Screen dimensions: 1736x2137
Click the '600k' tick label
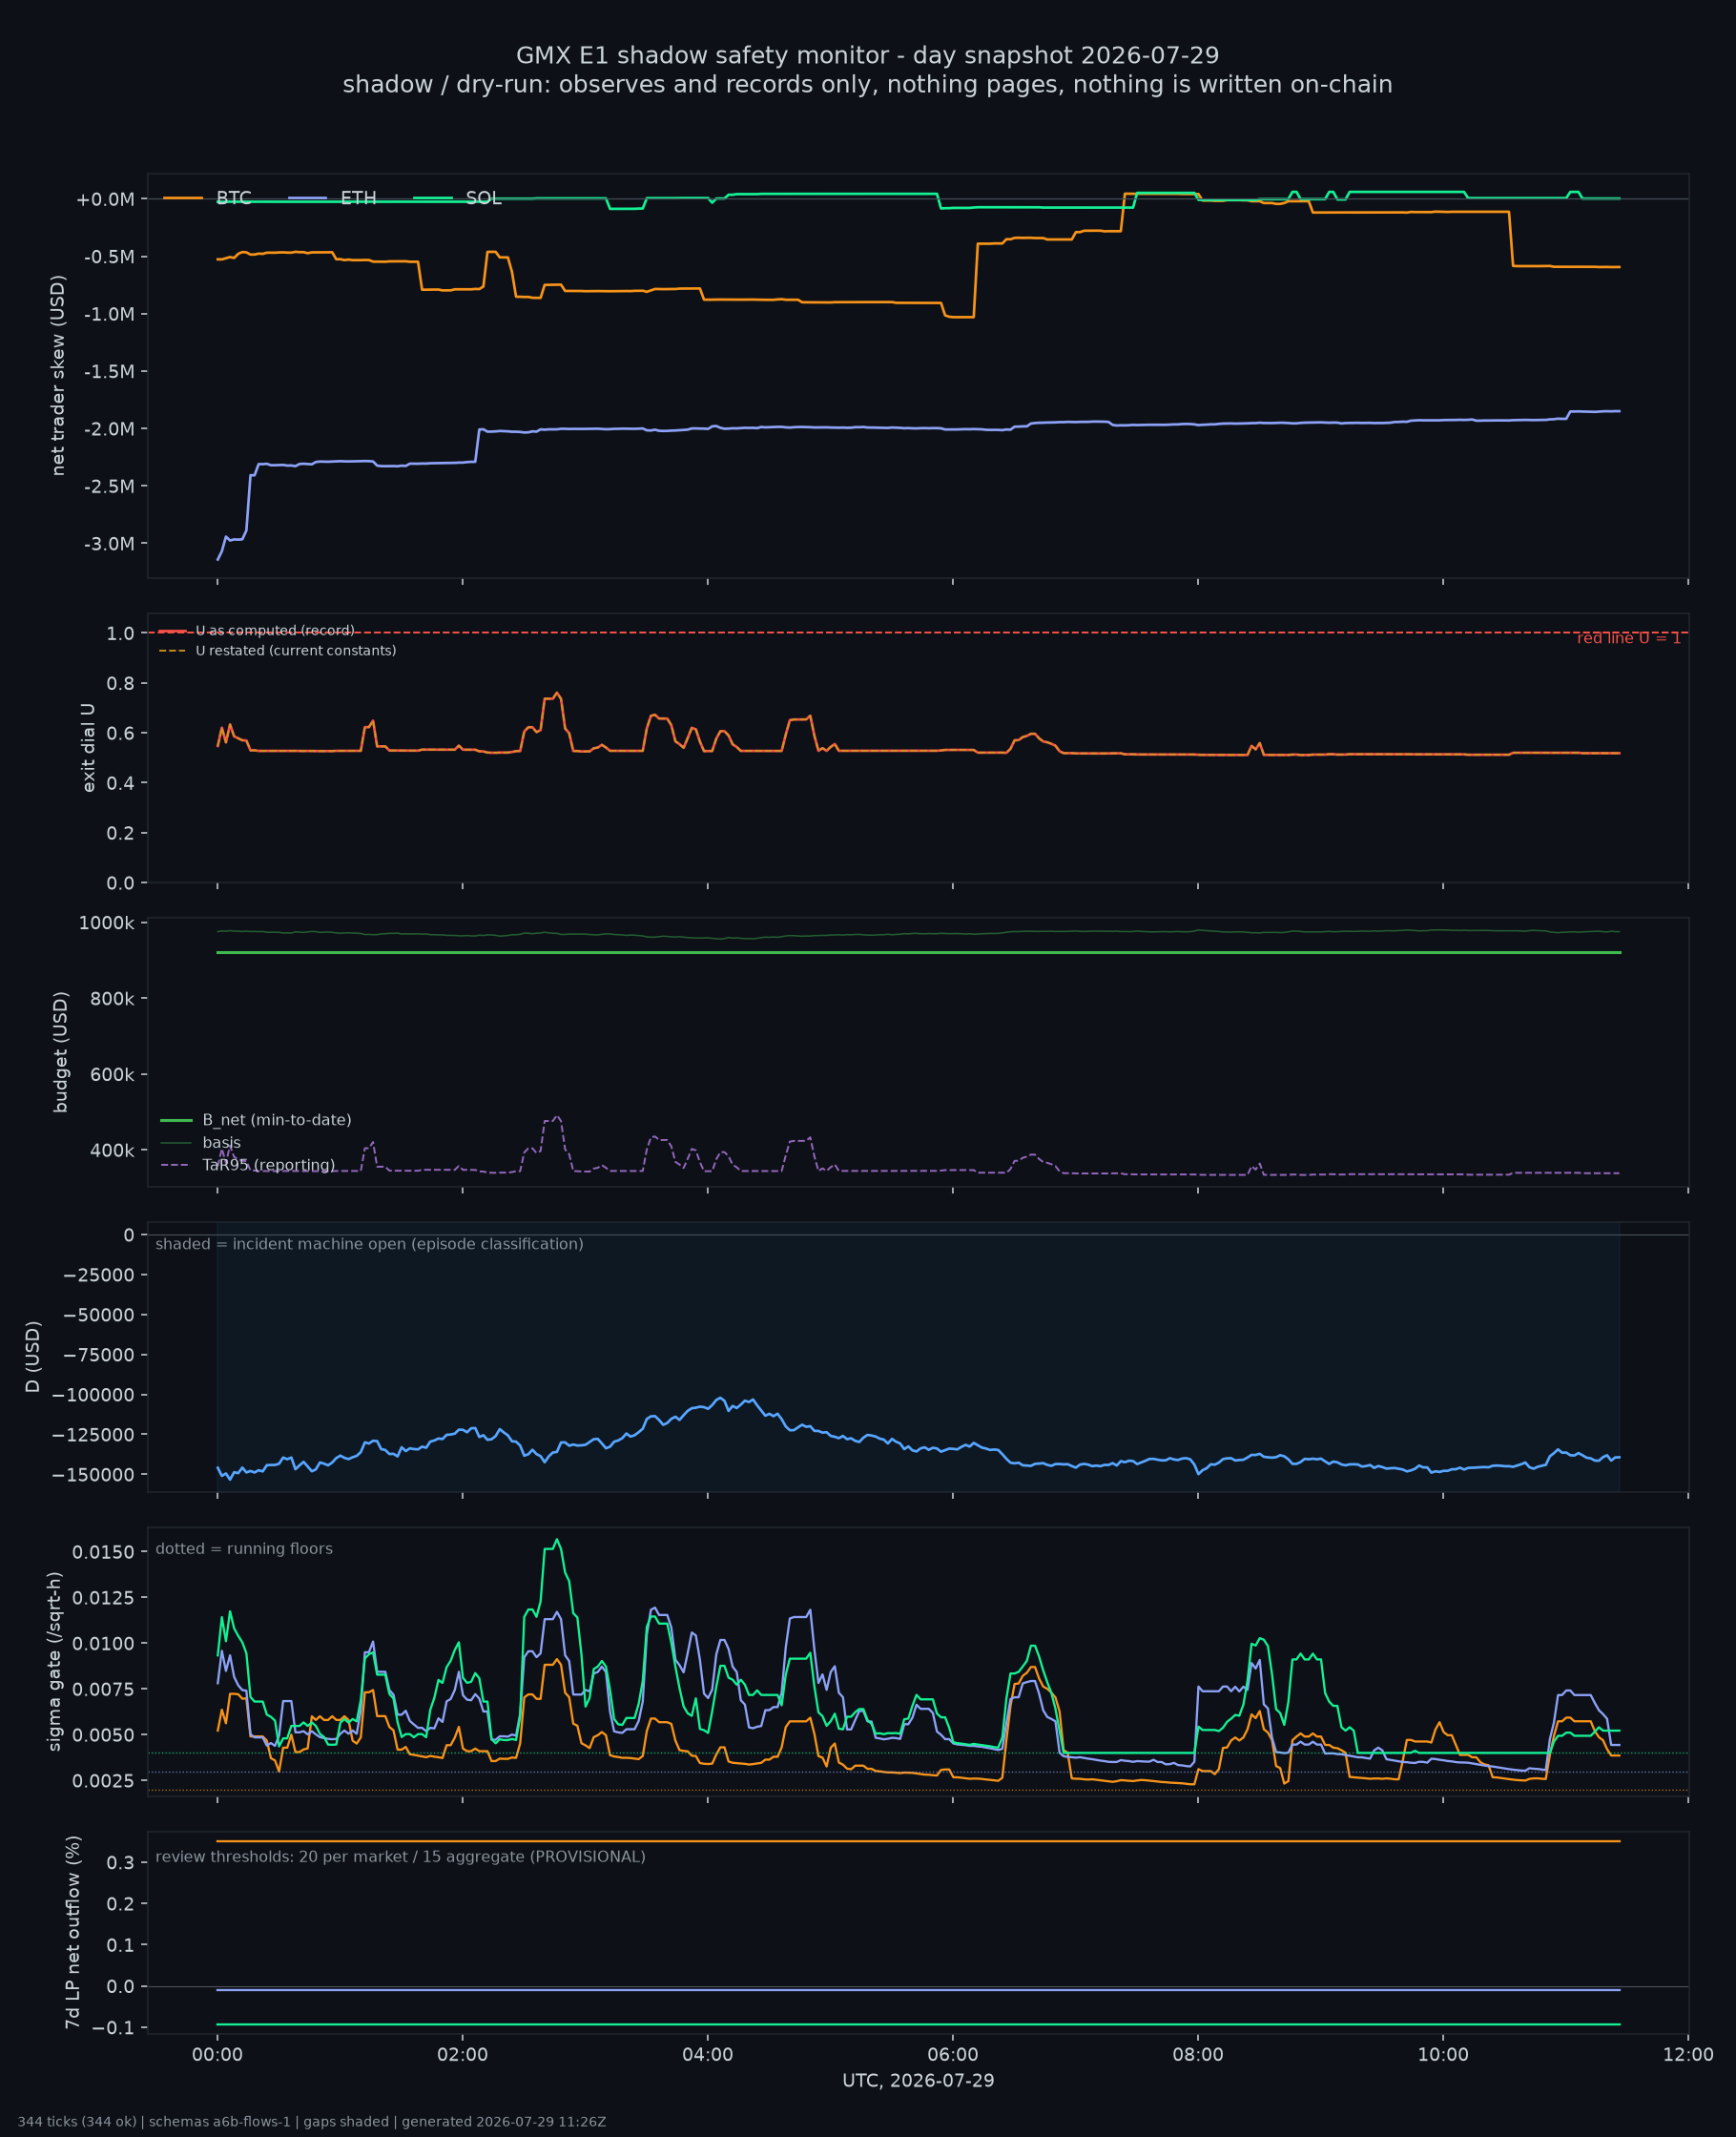(x=112, y=1074)
